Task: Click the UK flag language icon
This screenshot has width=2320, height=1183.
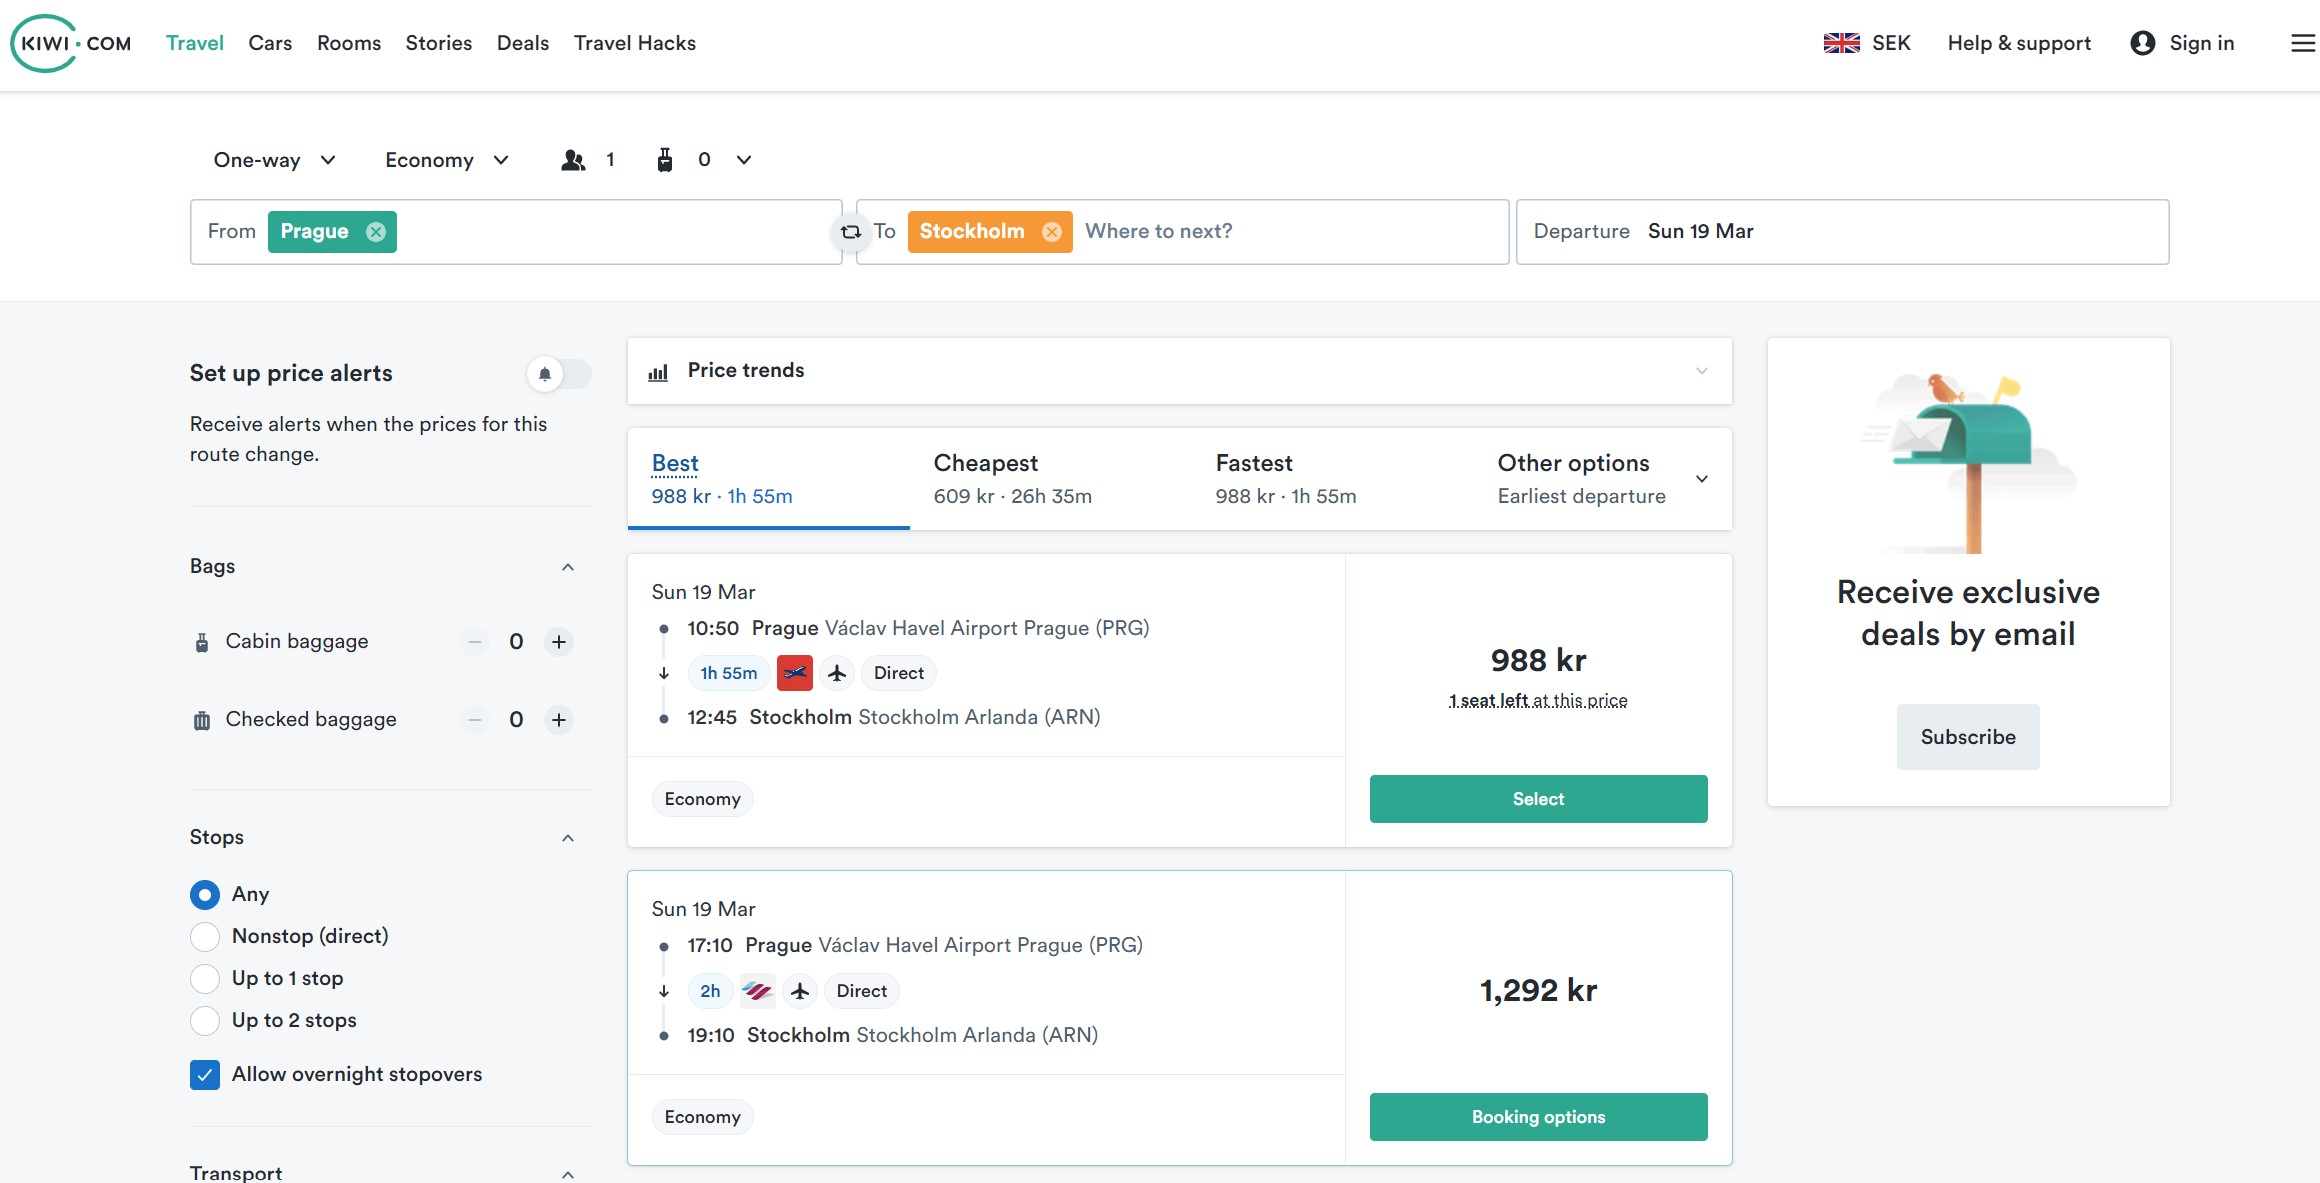Action: pyautogui.click(x=1841, y=43)
